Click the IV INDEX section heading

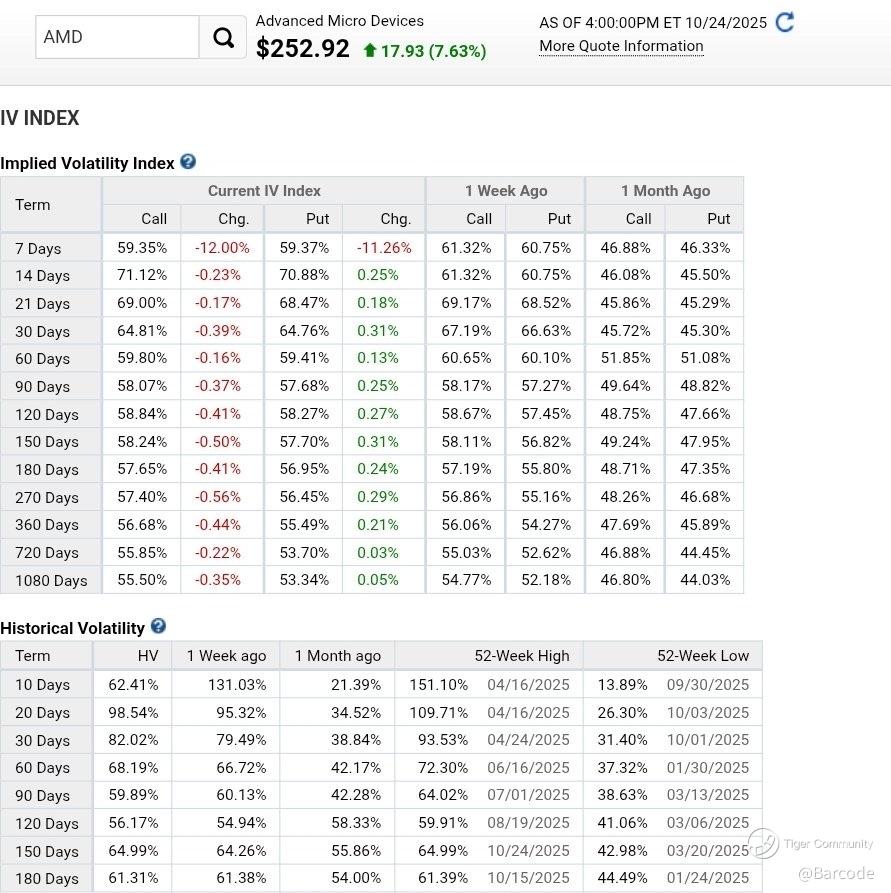(x=39, y=118)
